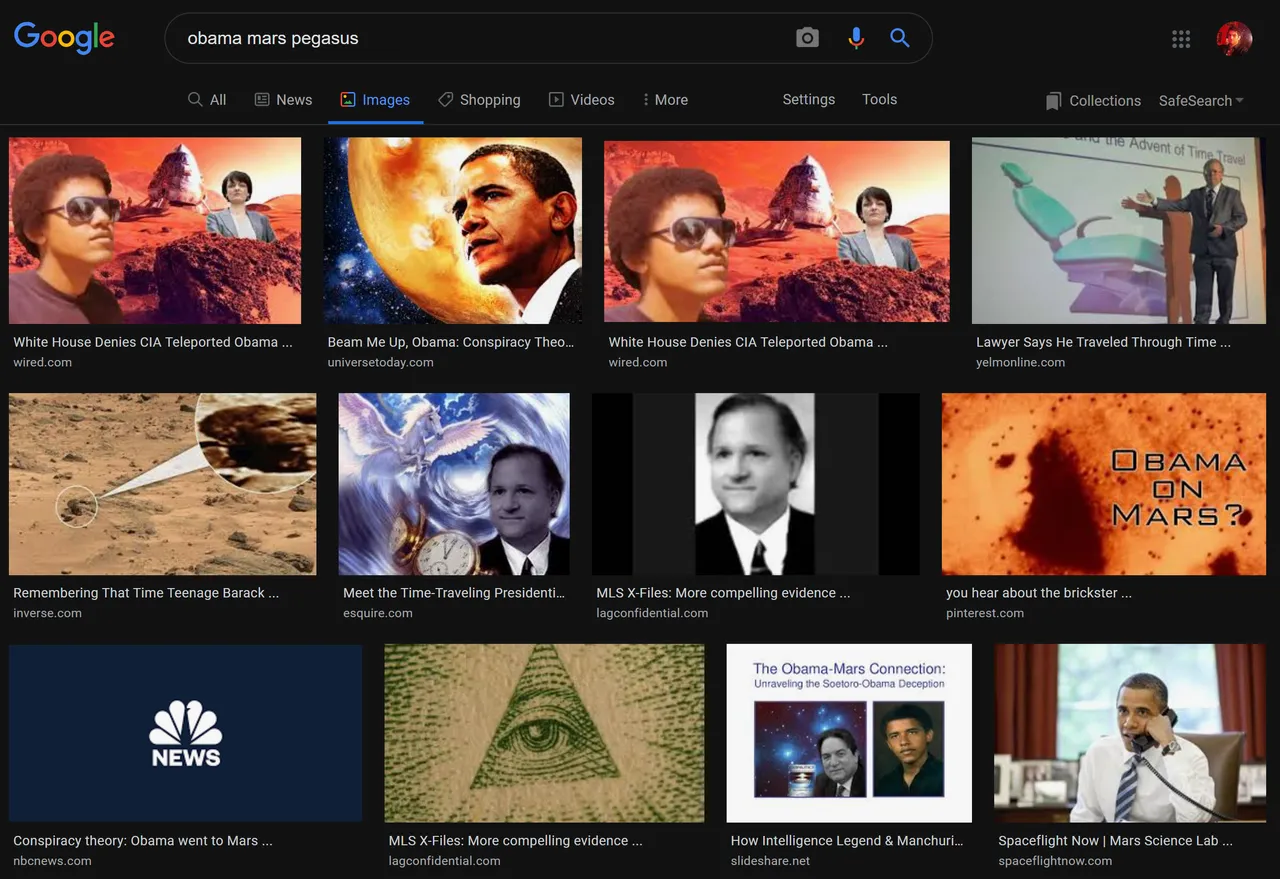
Task: Switch to the Videos tab
Action: tap(582, 100)
